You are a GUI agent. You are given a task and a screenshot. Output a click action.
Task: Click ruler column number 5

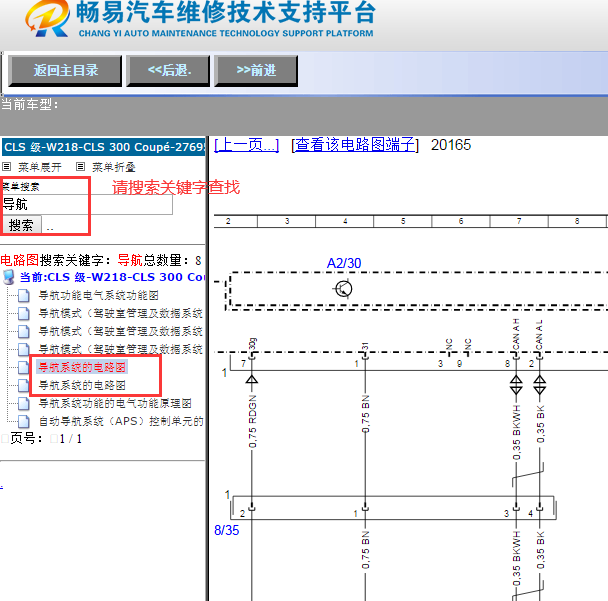pyautogui.click(x=403, y=221)
